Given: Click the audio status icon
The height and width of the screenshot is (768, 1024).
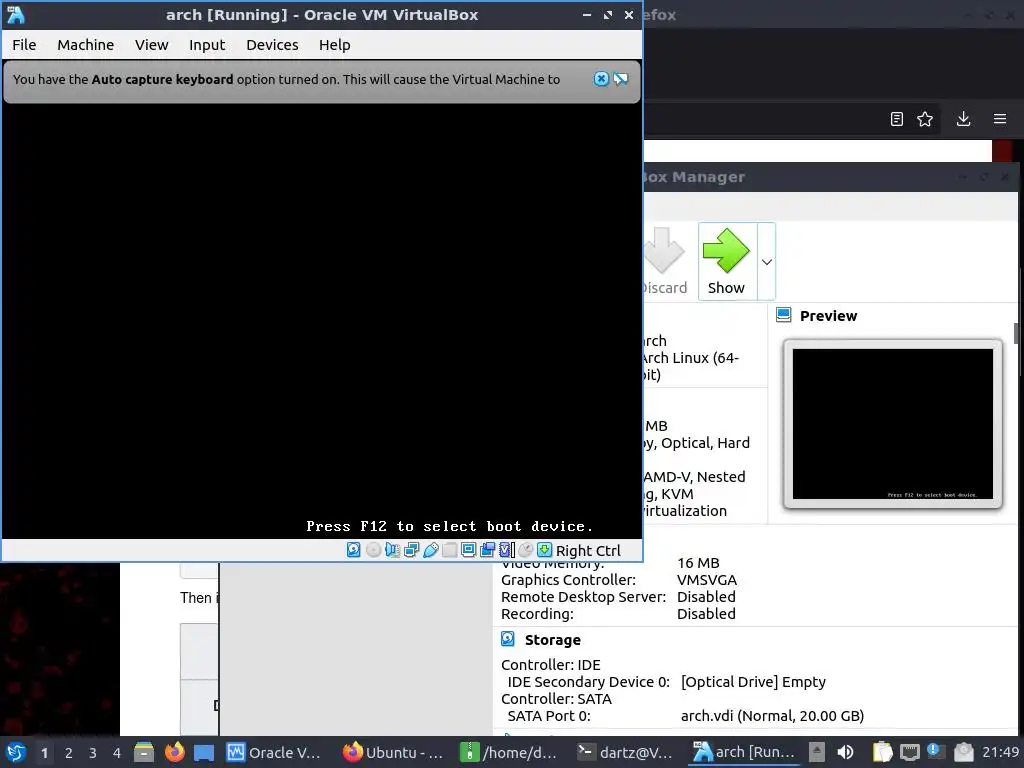Looking at the screenshot, I should coord(392,550).
